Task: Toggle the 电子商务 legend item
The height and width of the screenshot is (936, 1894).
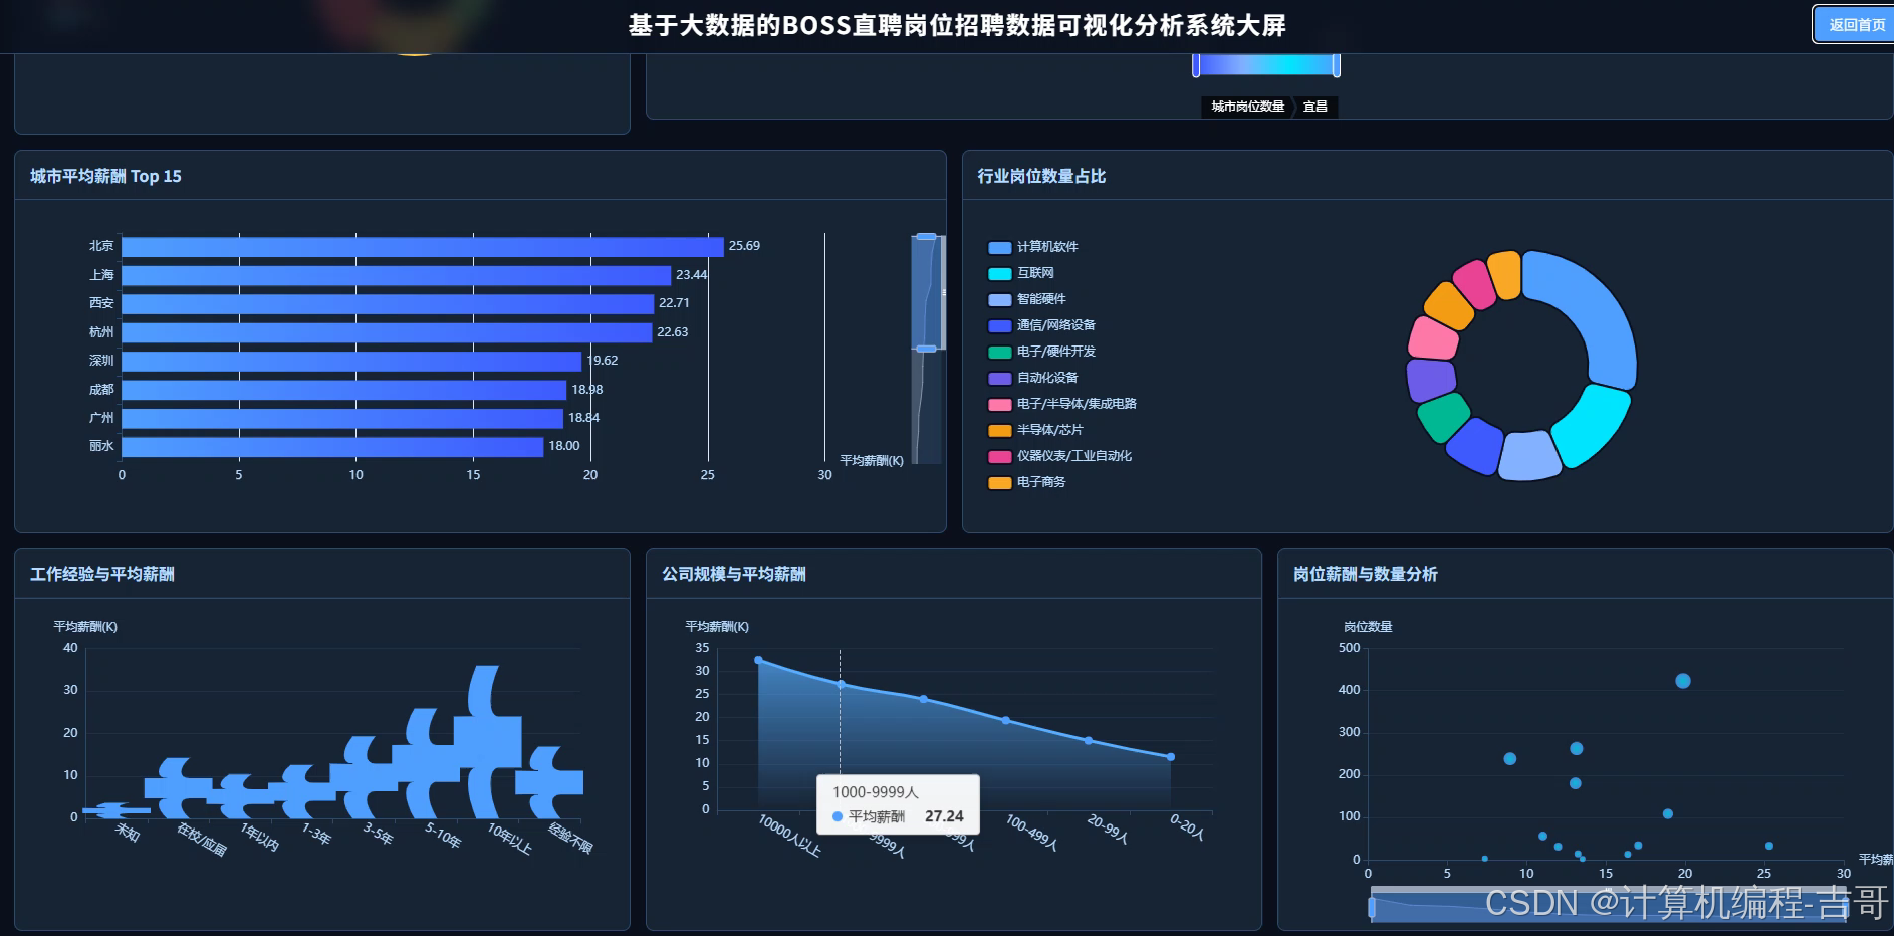Action: click(1027, 482)
